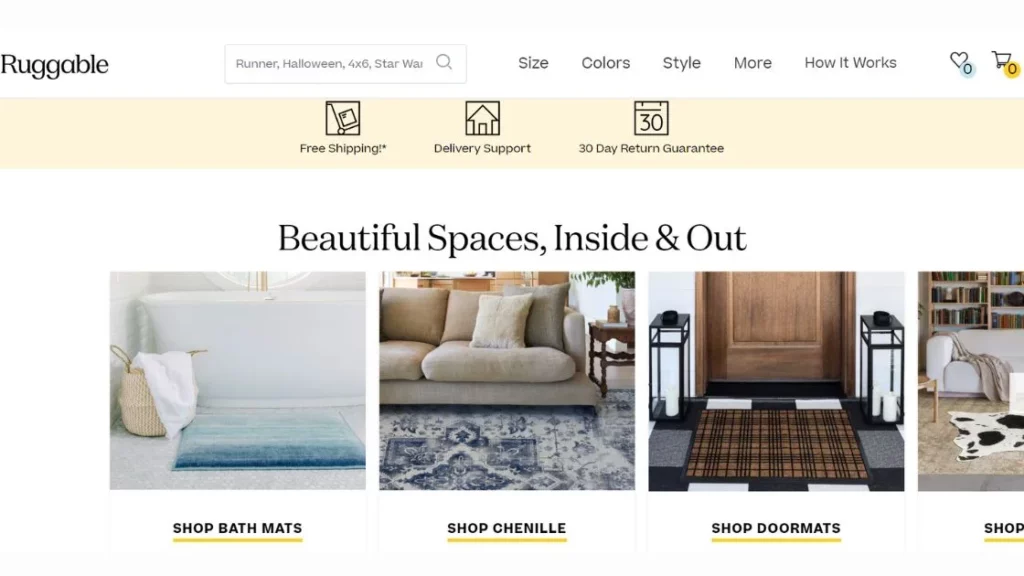Open the wishlist heart icon

click(959, 60)
